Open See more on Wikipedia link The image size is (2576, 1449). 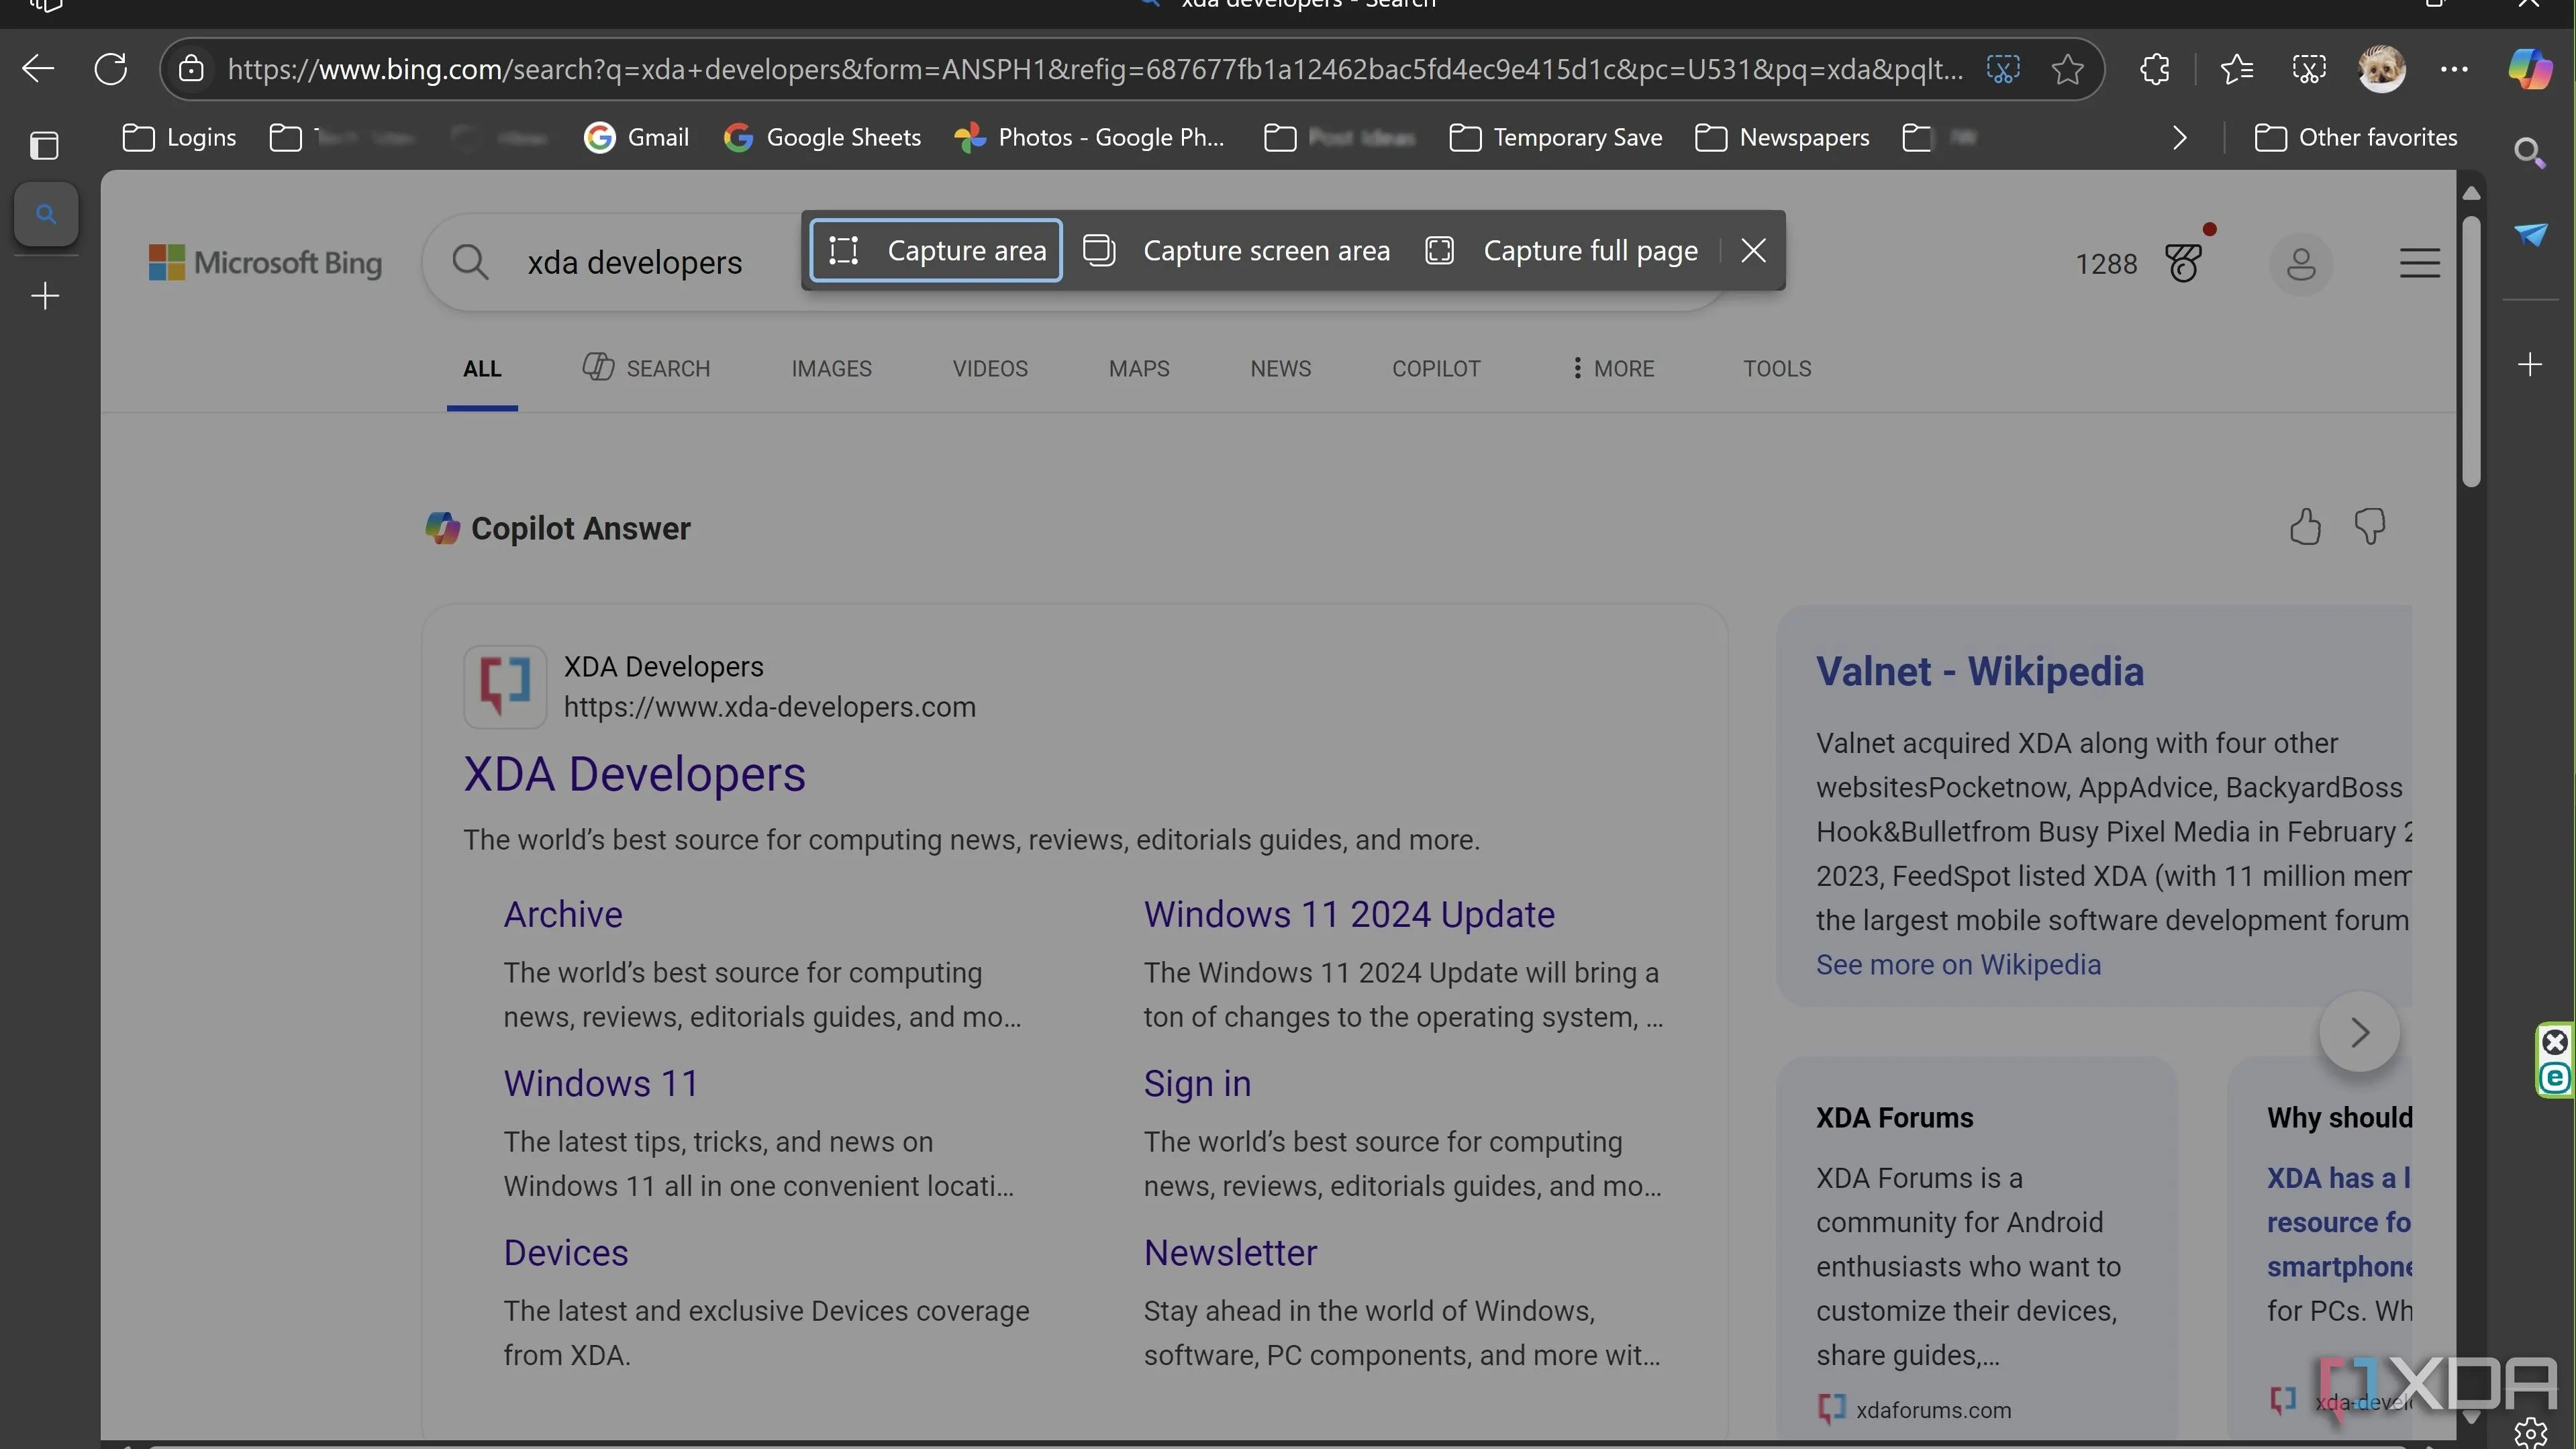pyautogui.click(x=1958, y=965)
